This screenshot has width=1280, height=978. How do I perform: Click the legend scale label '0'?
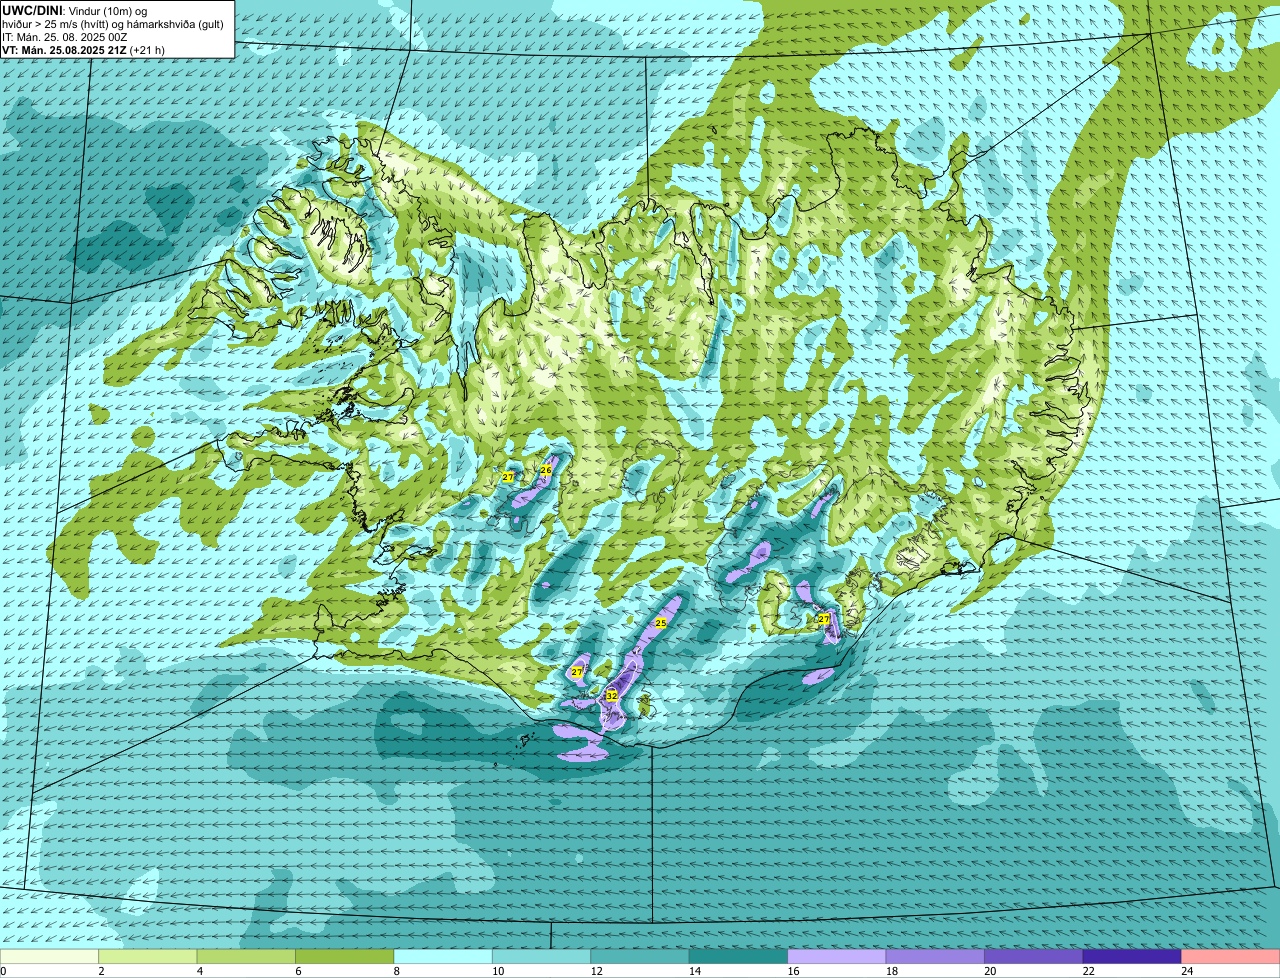[4, 971]
